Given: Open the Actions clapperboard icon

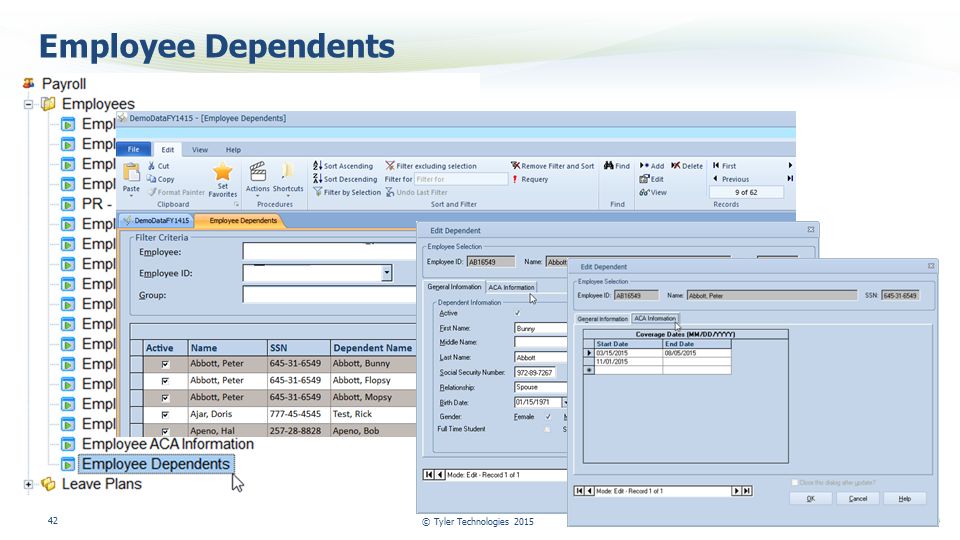Looking at the screenshot, I should (x=258, y=171).
